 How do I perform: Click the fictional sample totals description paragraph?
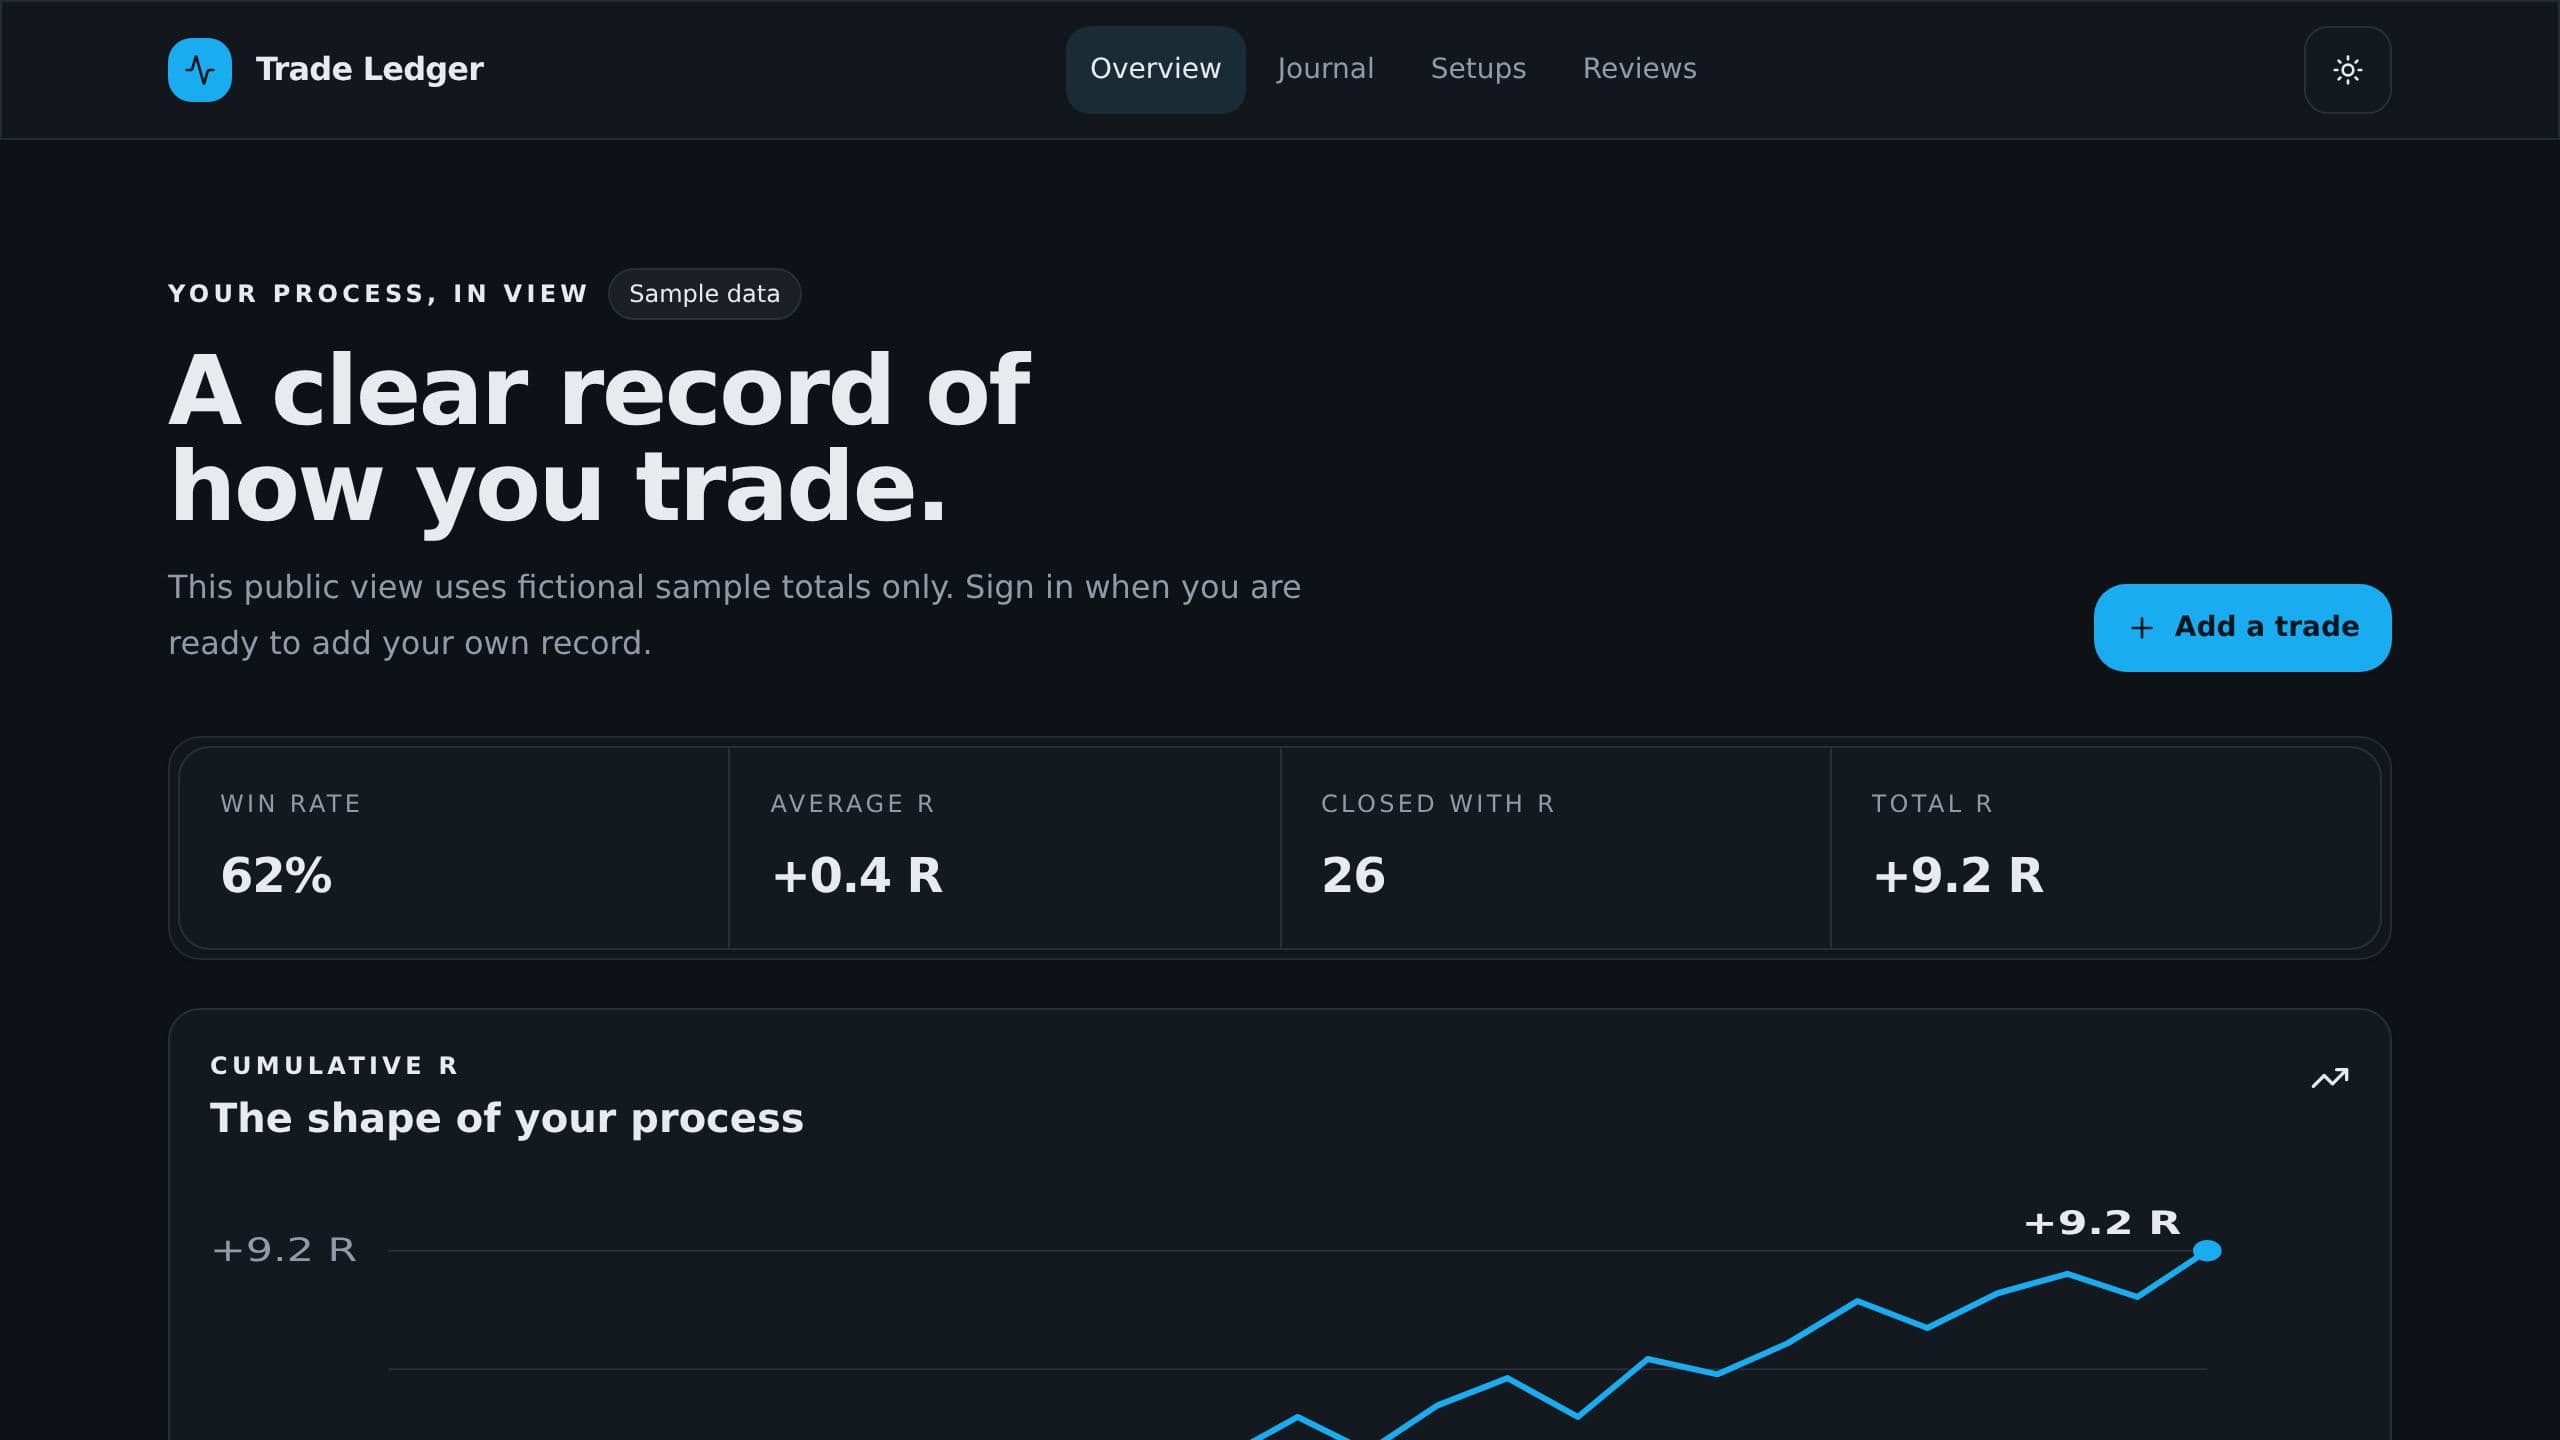(x=734, y=614)
